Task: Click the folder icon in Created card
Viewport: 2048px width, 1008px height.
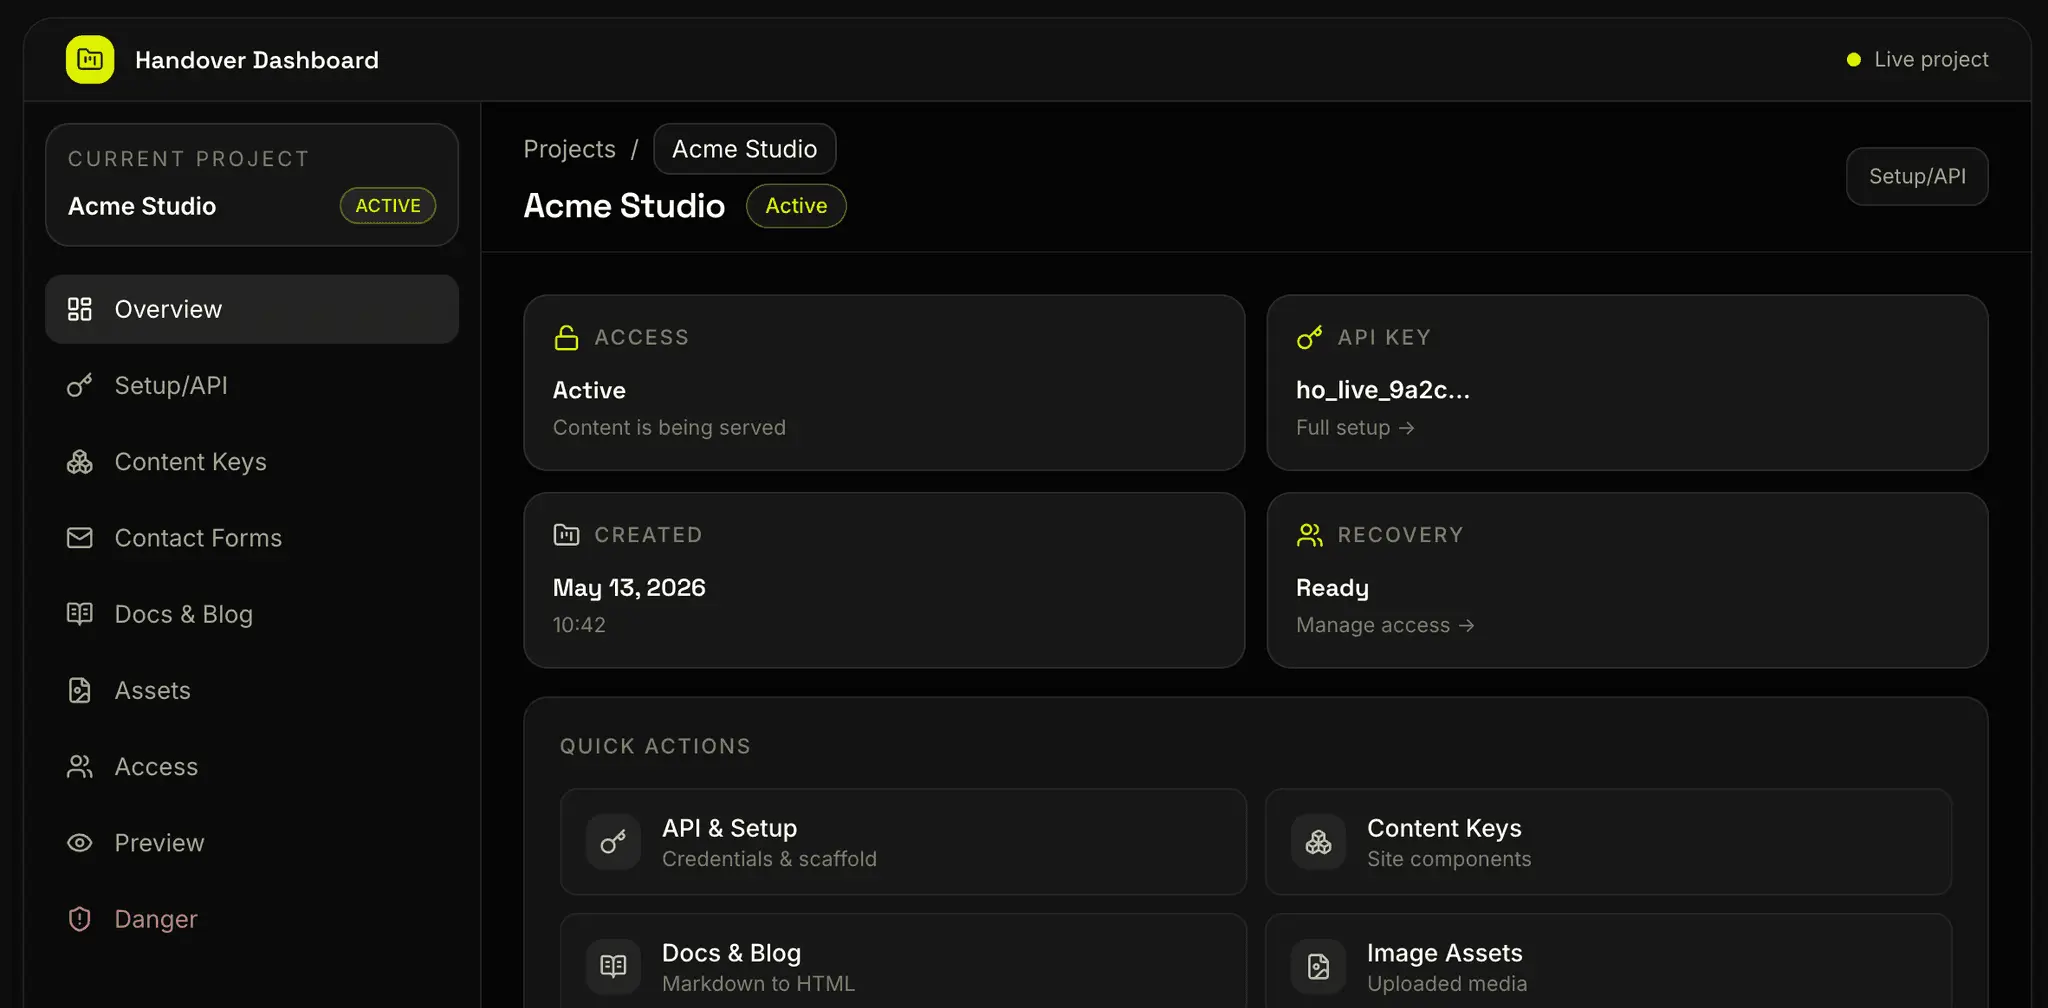Action: [566, 535]
